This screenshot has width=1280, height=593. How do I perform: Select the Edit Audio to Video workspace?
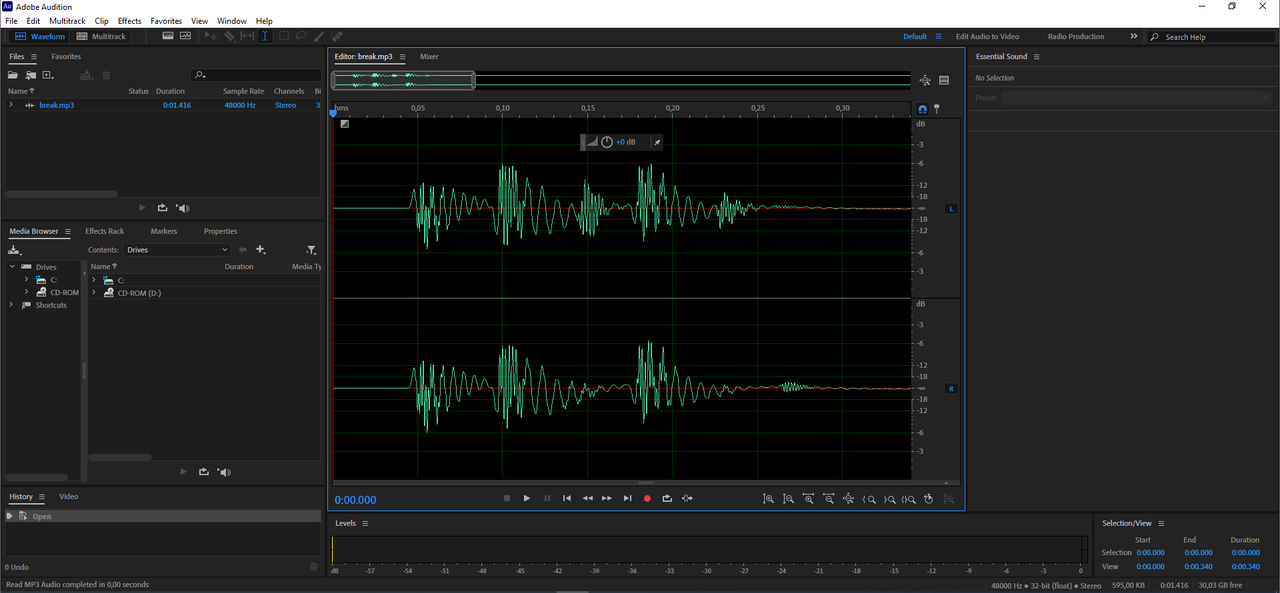(x=987, y=36)
